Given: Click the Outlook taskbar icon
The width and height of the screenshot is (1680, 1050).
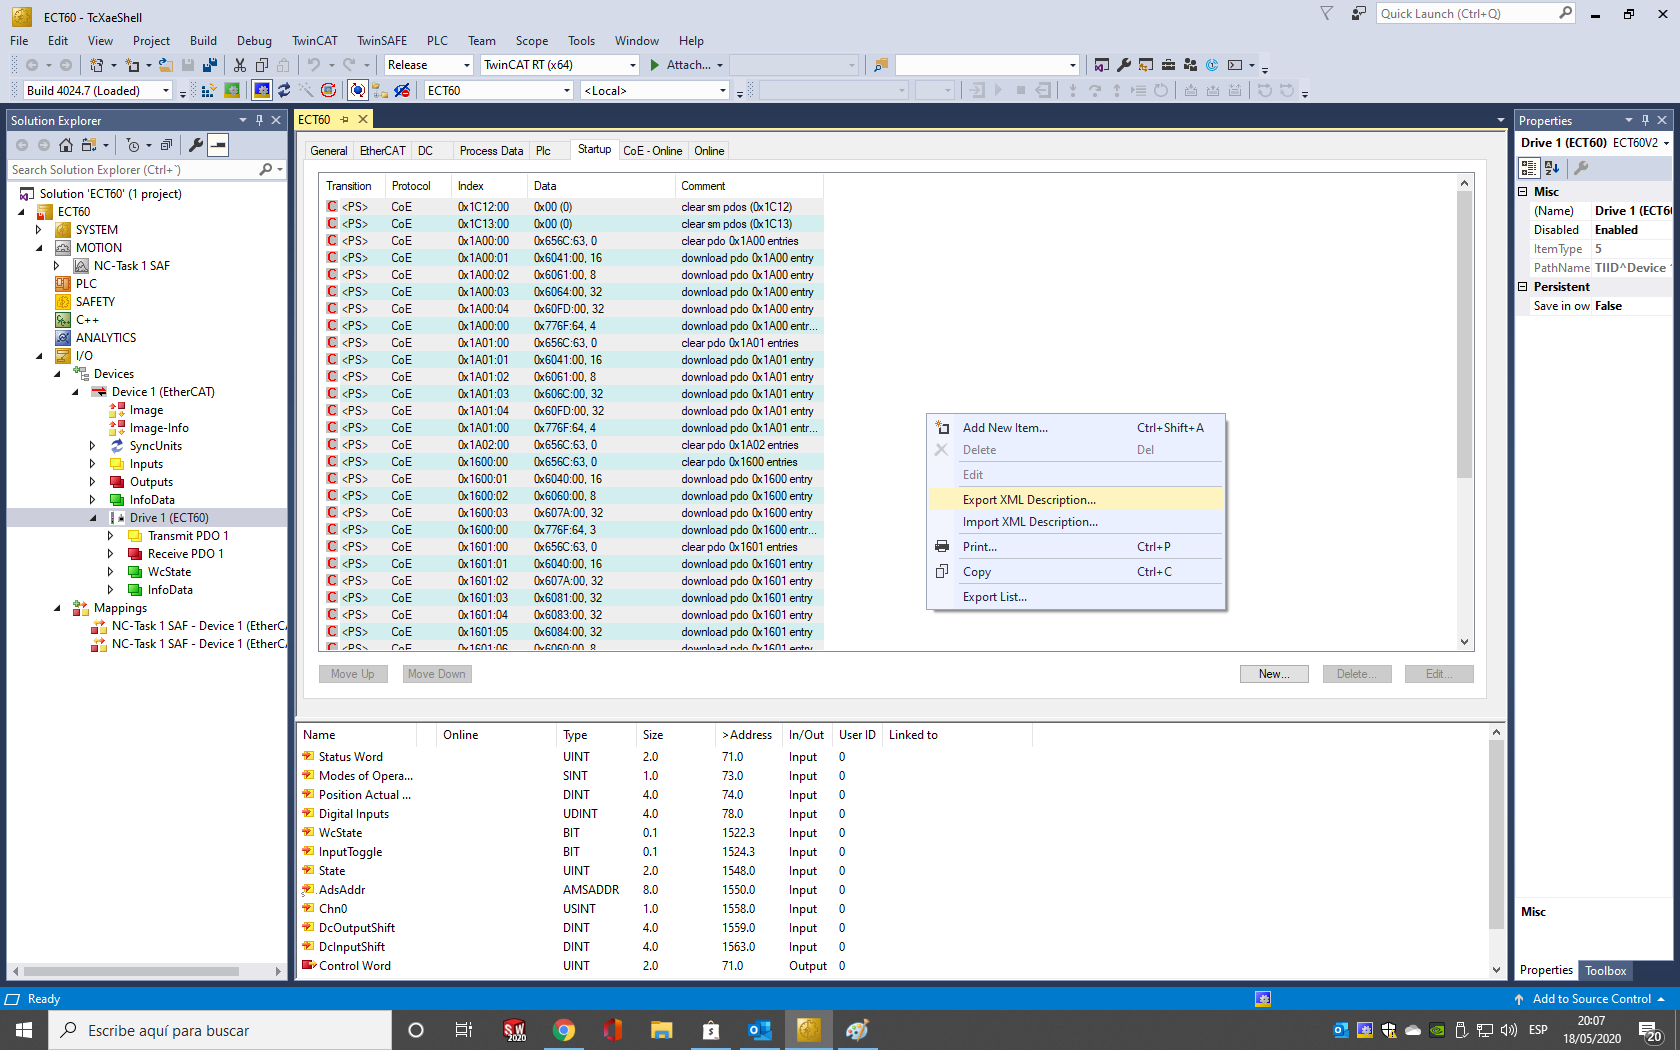Looking at the screenshot, I should click(760, 1030).
